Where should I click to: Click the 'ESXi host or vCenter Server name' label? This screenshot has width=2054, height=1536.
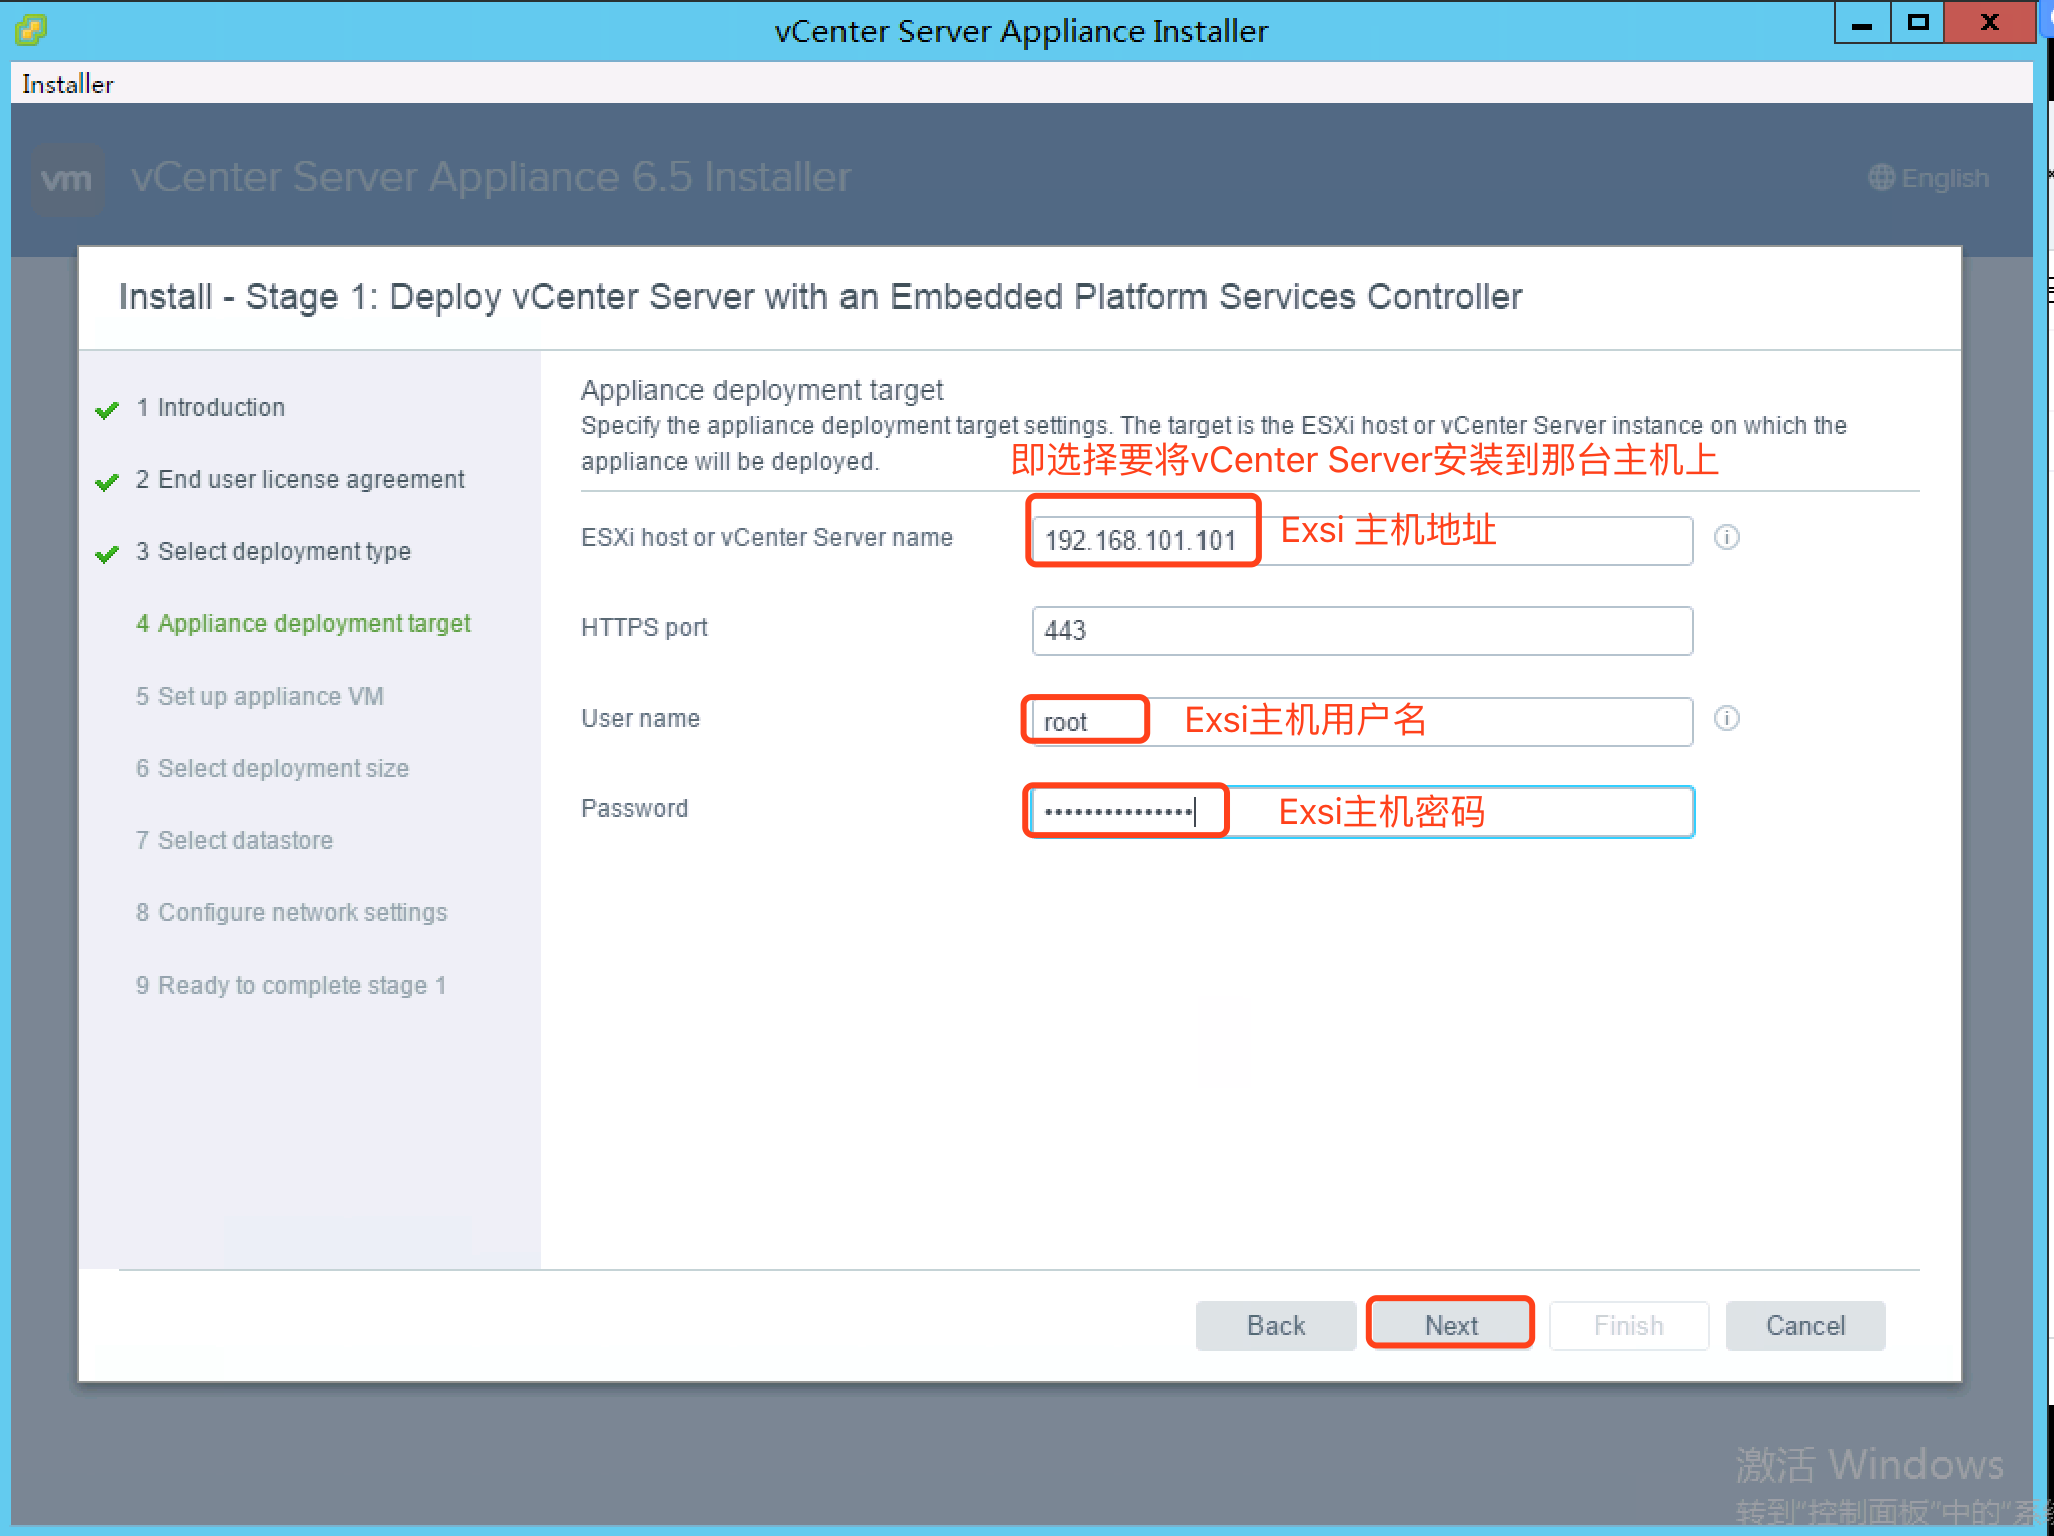coord(767,537)
